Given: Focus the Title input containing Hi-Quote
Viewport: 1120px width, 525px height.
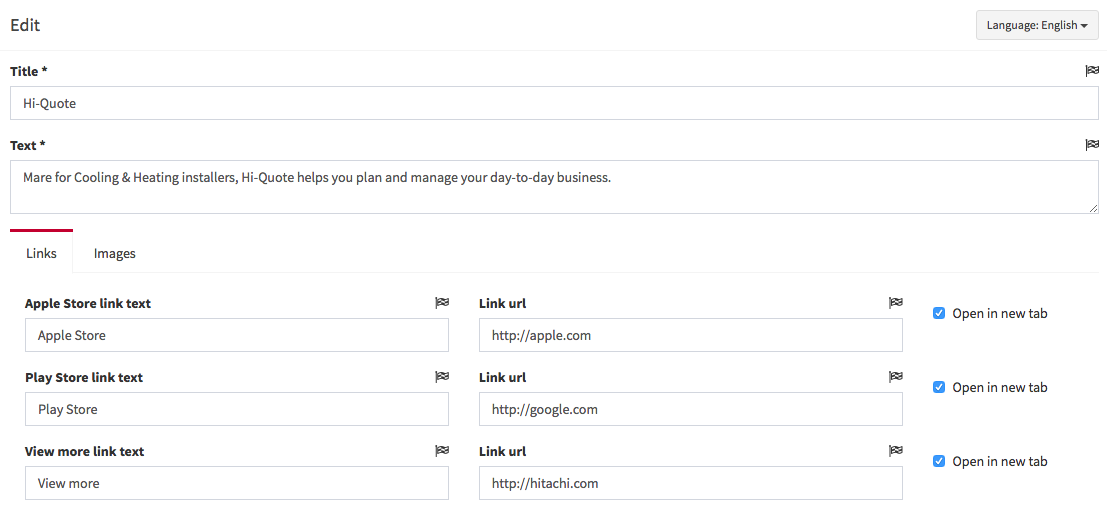Looking at the screenshot, I should [x=554, y=103].
